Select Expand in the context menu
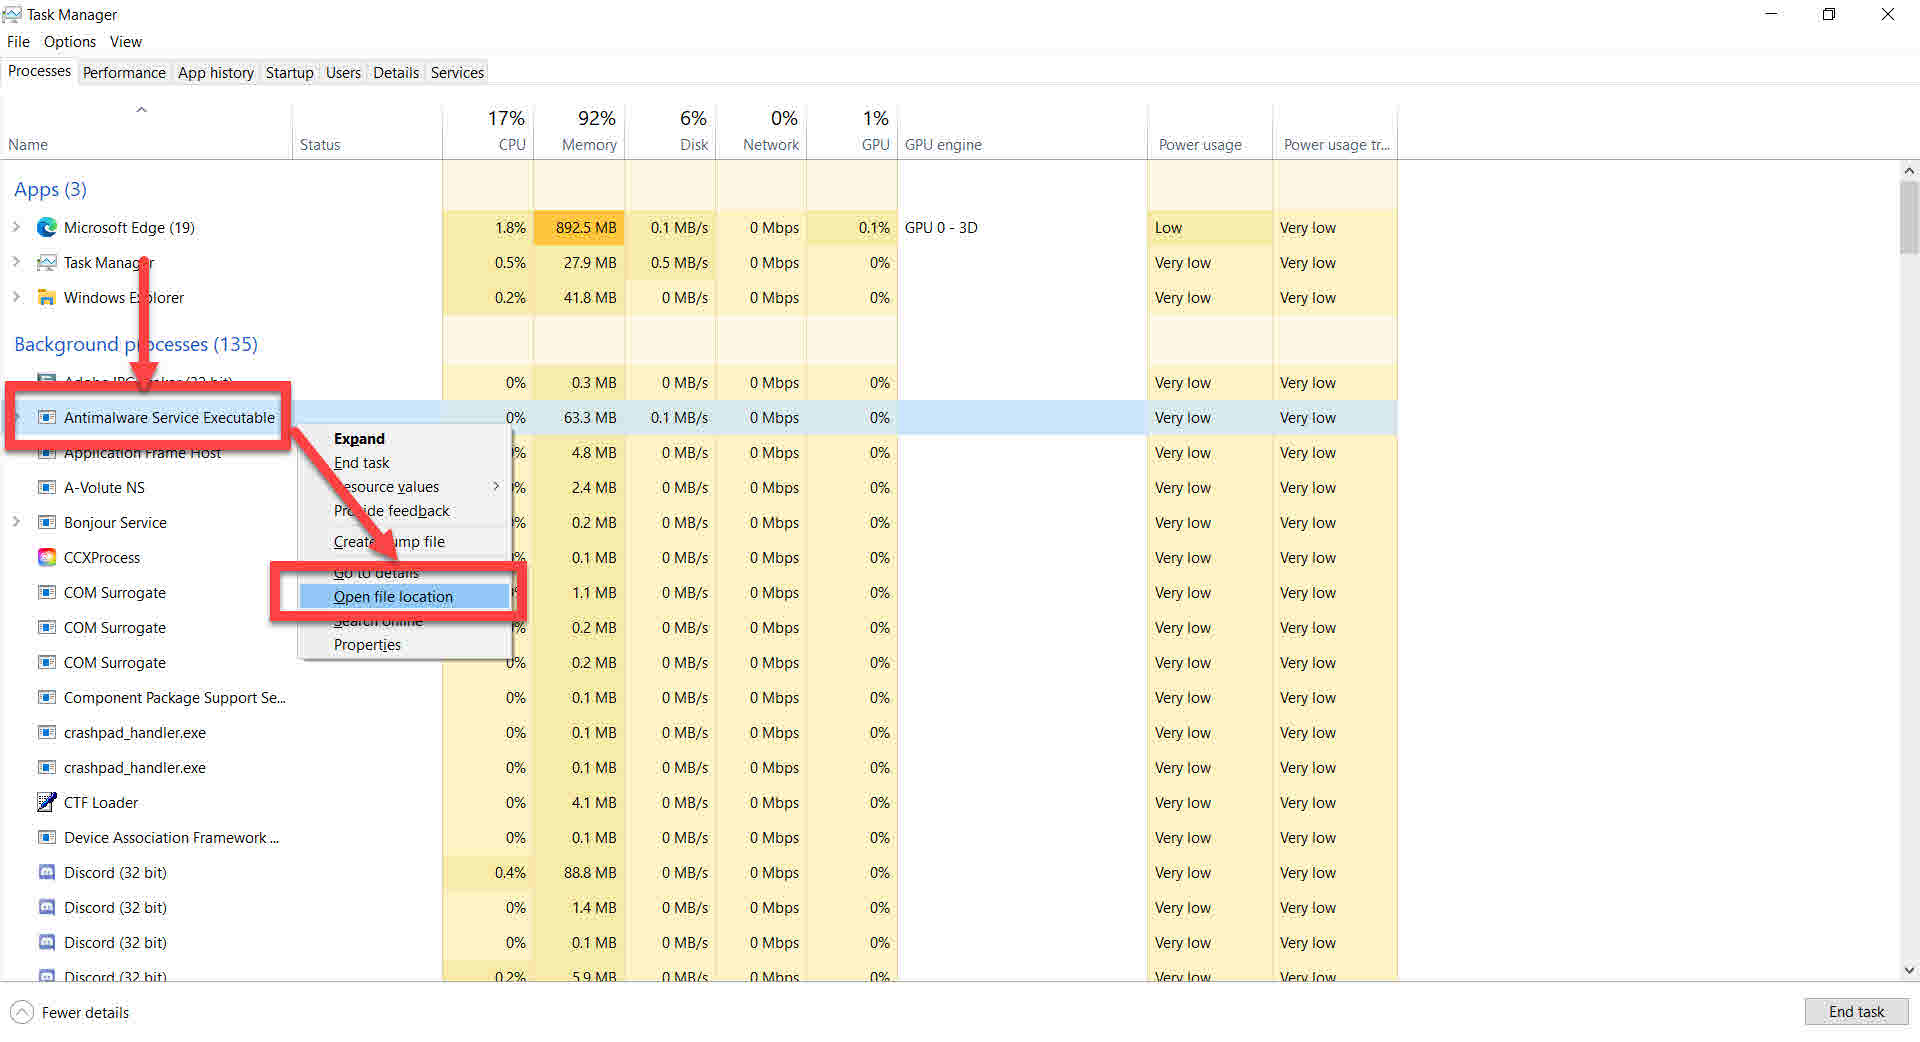Screen dimensions: 1920x1042 [406, 439]
